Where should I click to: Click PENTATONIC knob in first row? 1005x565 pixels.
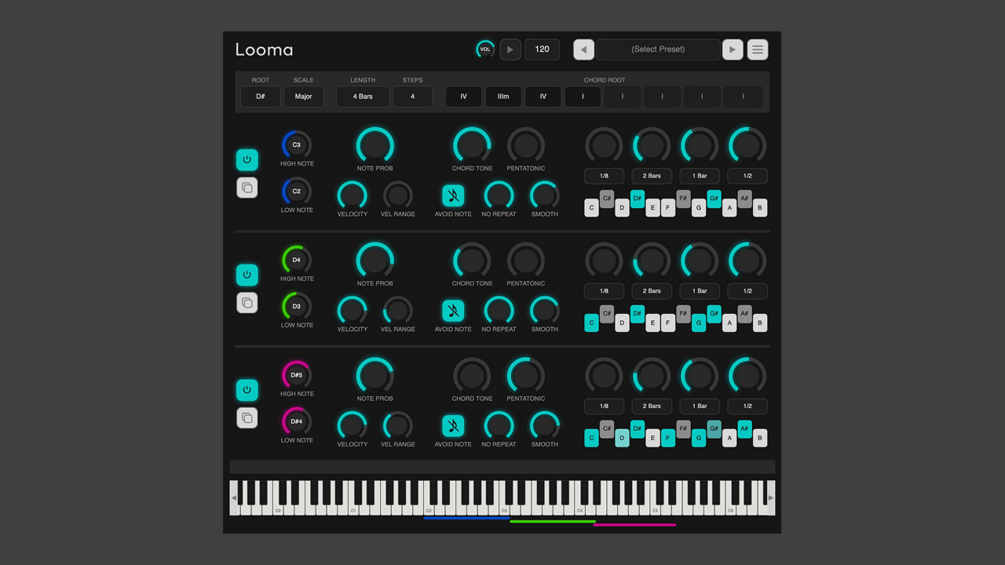[526, 145]
